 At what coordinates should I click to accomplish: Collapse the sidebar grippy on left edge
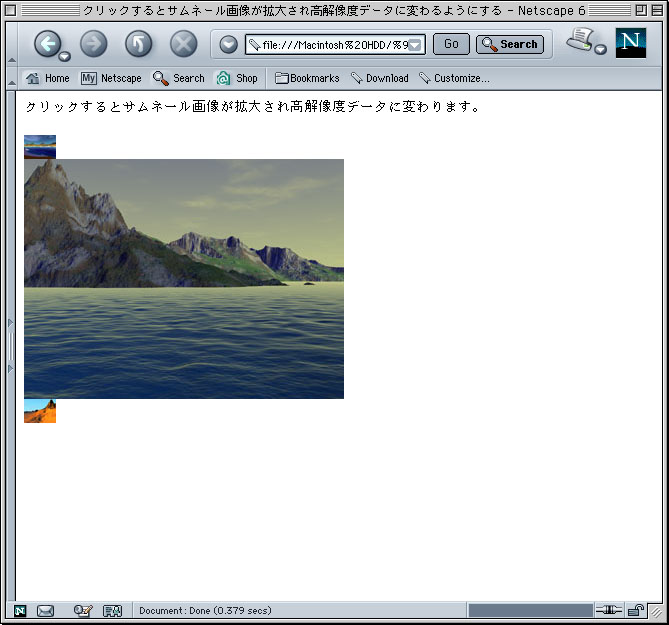click(x=11, y=345)
